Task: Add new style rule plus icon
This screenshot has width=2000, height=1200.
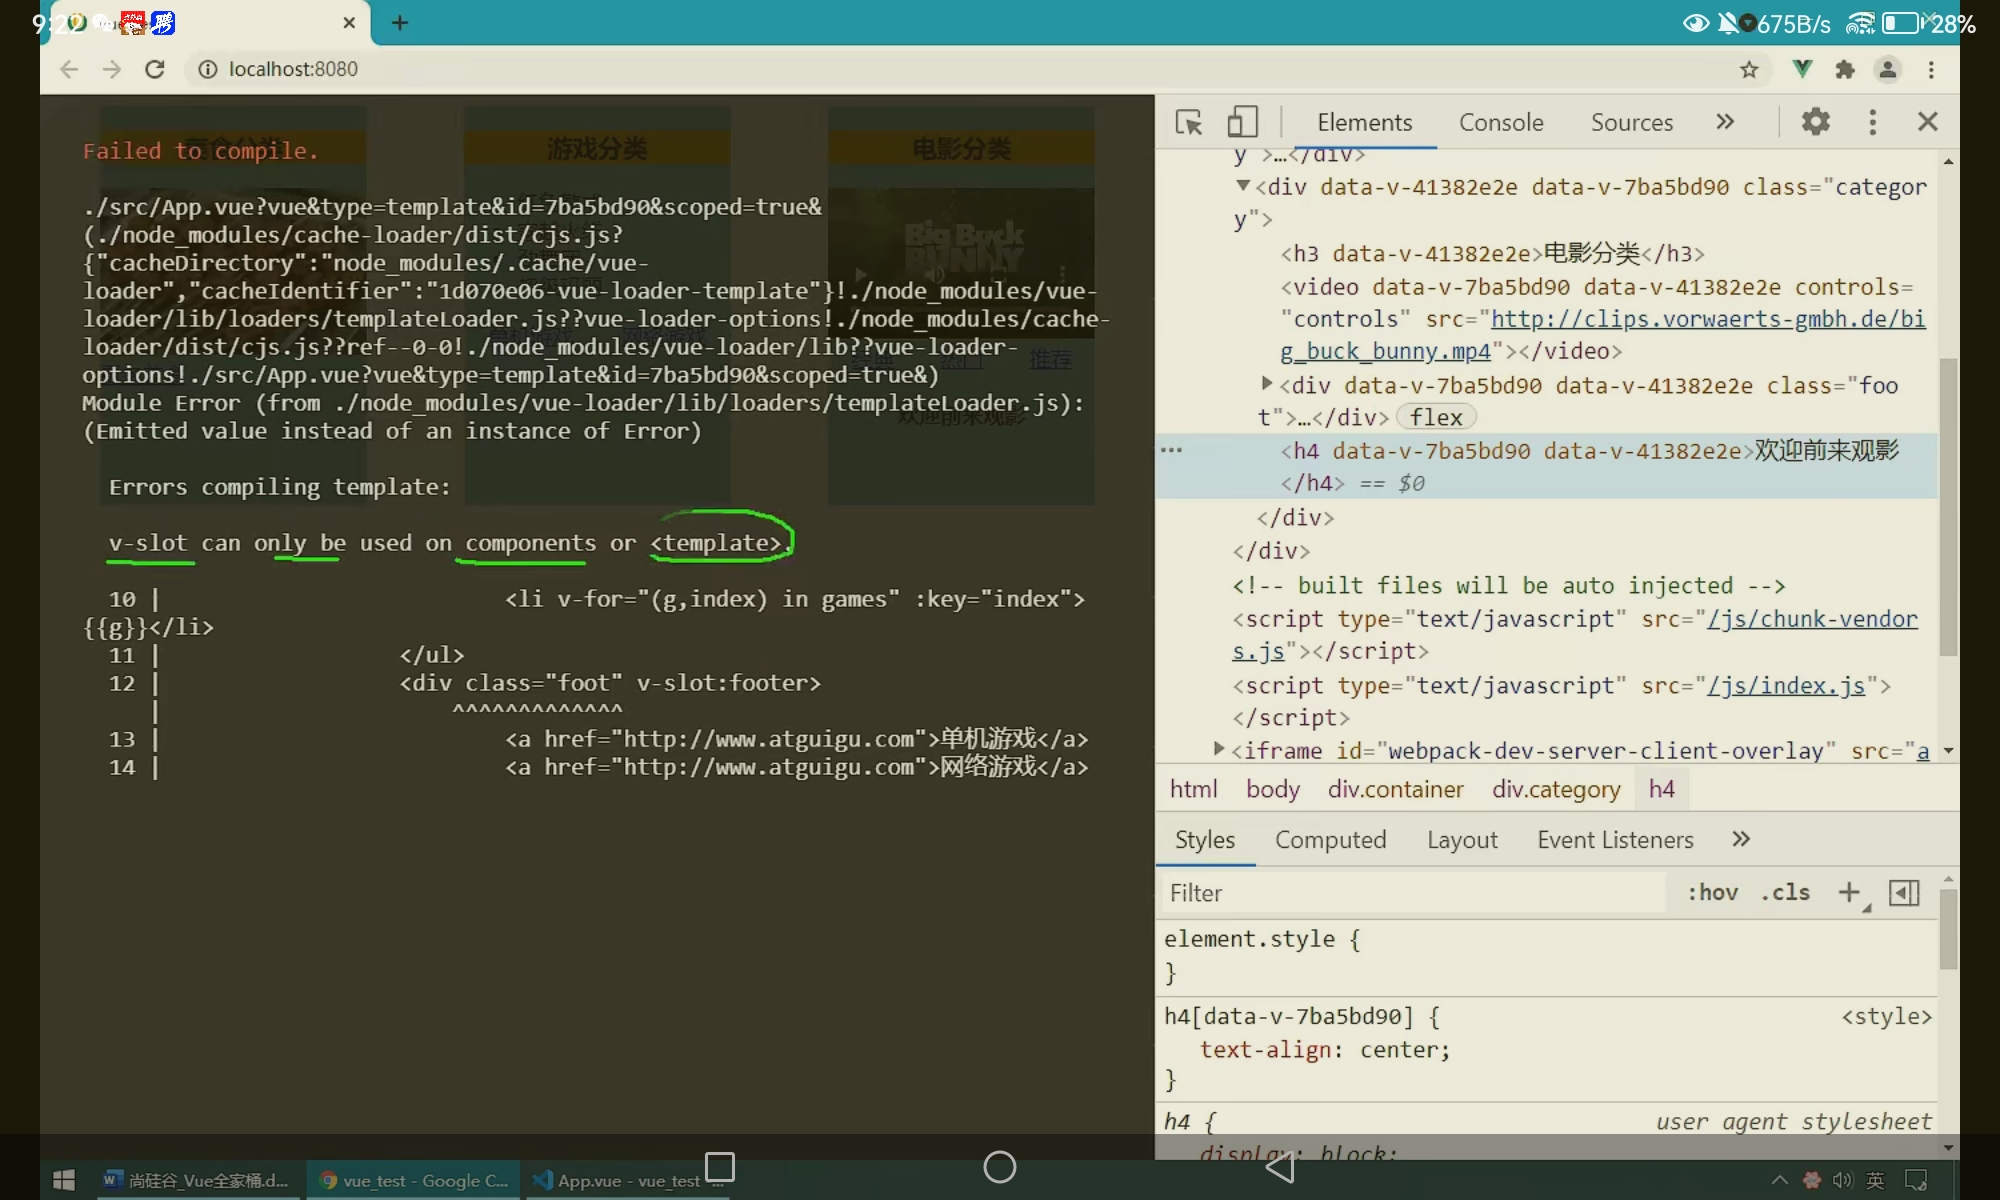Action: (1849, 892)
